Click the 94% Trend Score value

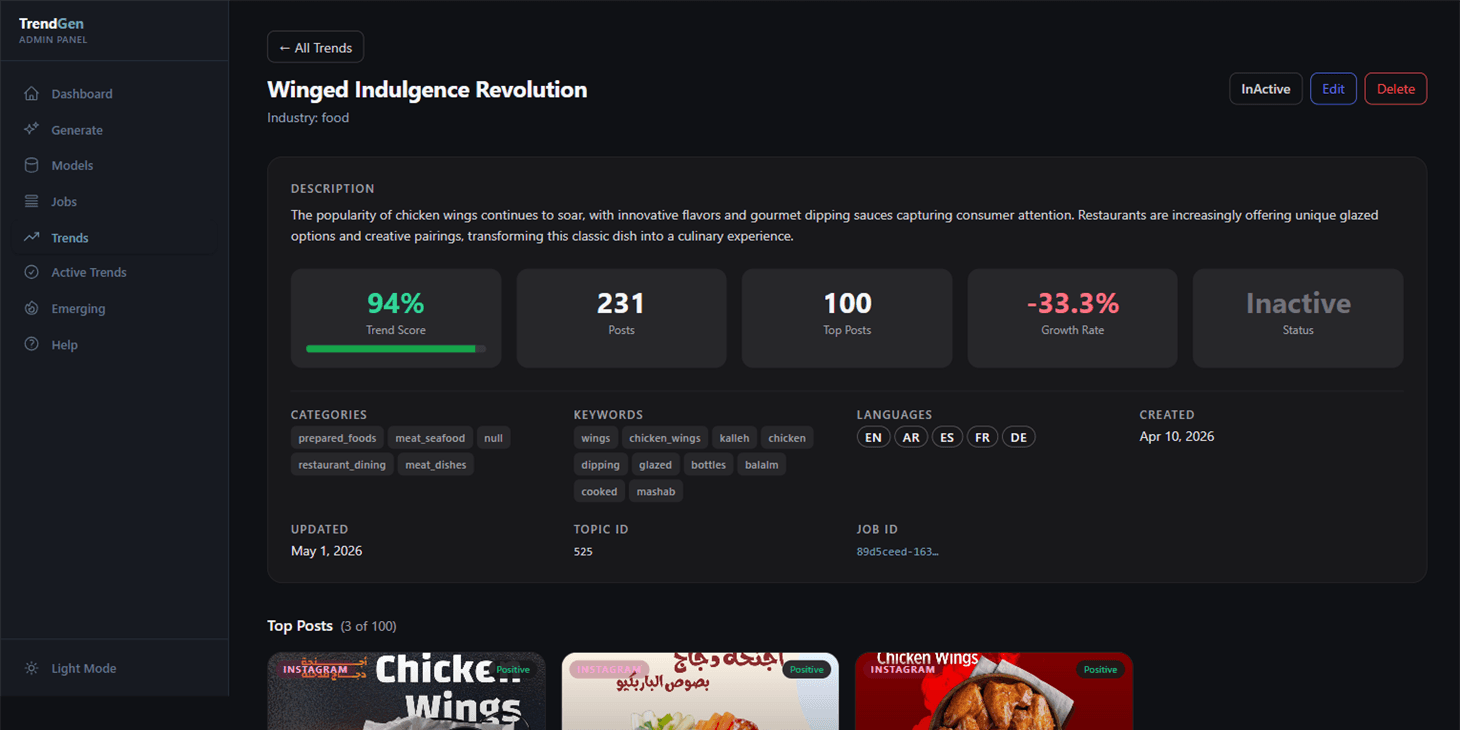coord(396,303)
